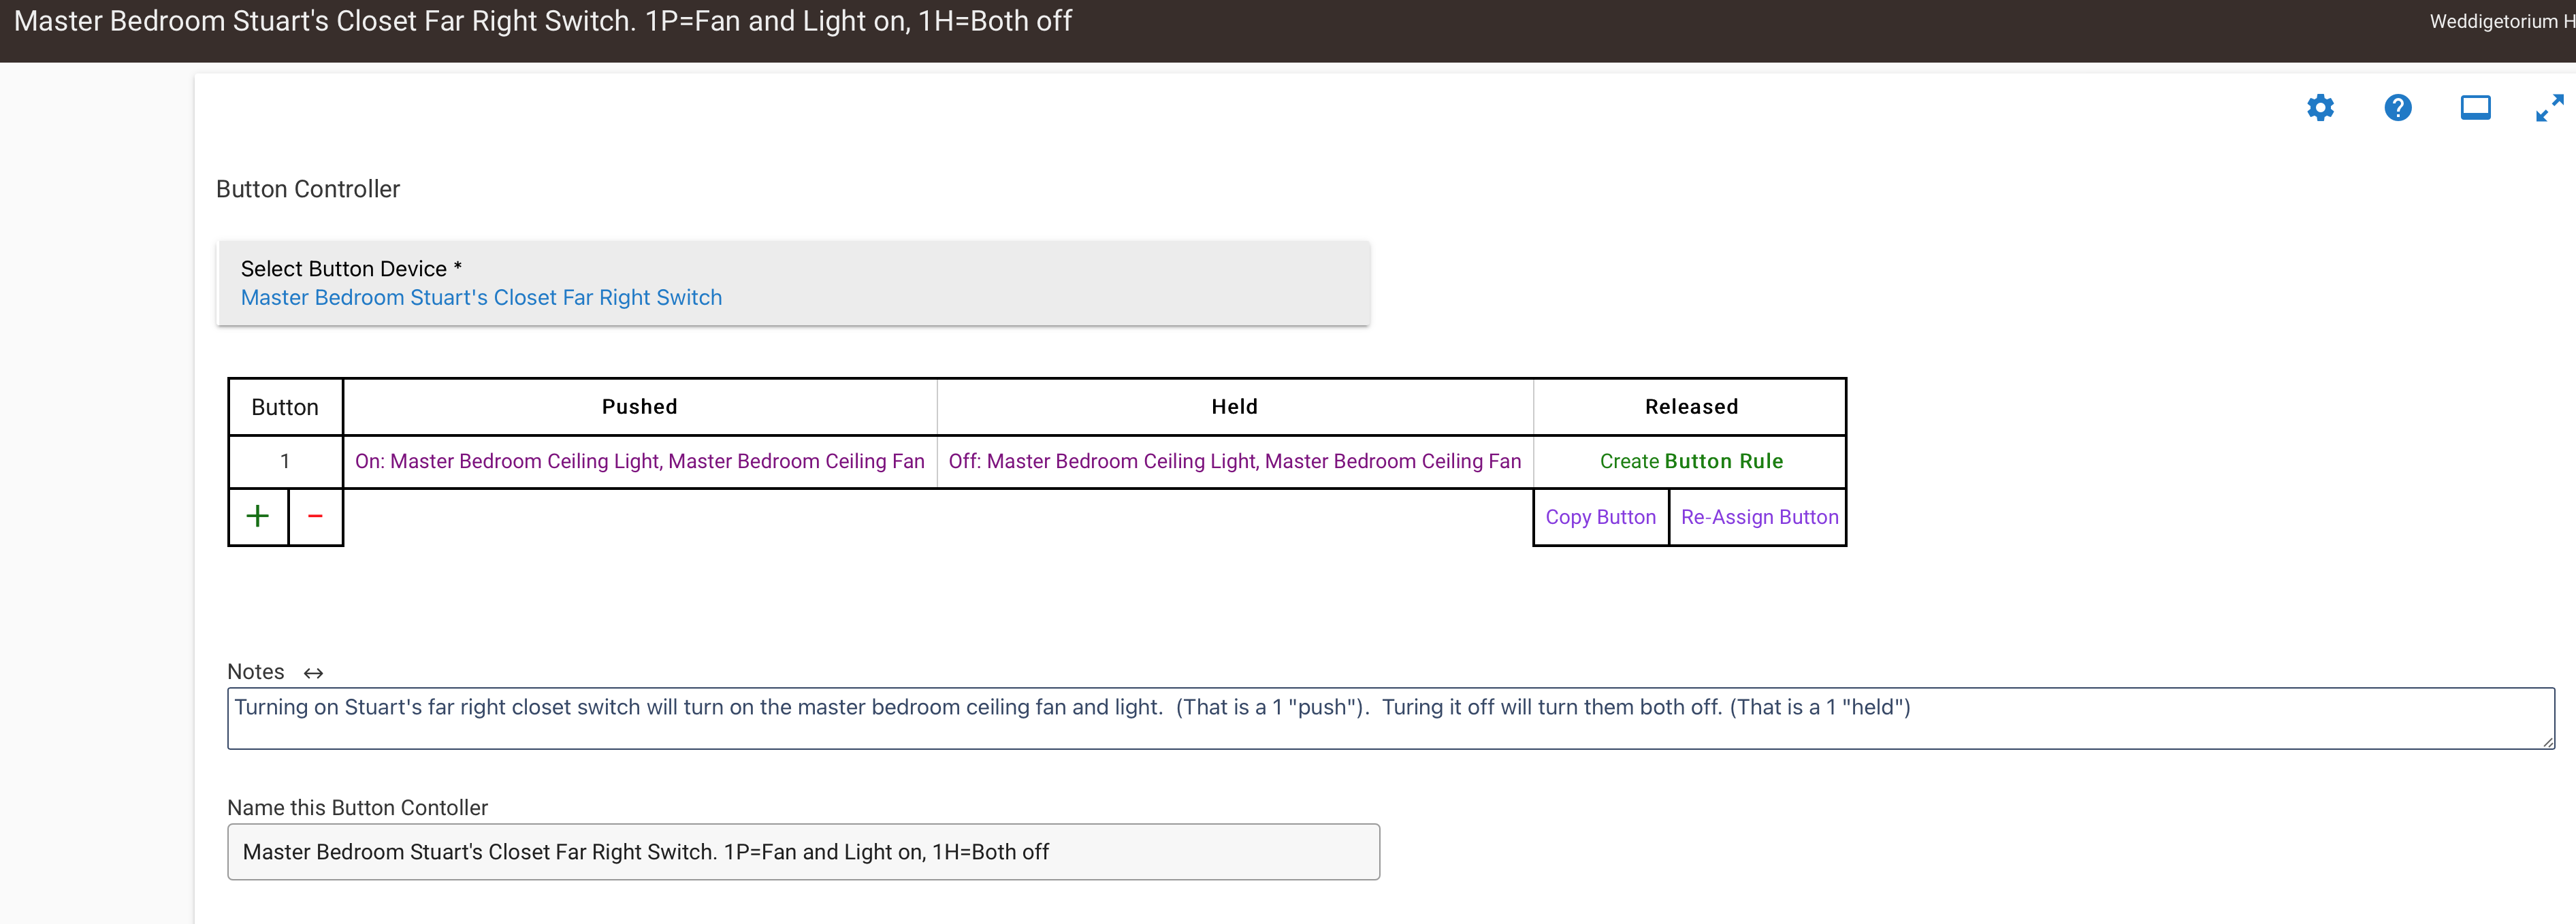The image size is (2576, 924).
Task: Click the Name this Button Controller field
Action: click(x=803, y=852)
